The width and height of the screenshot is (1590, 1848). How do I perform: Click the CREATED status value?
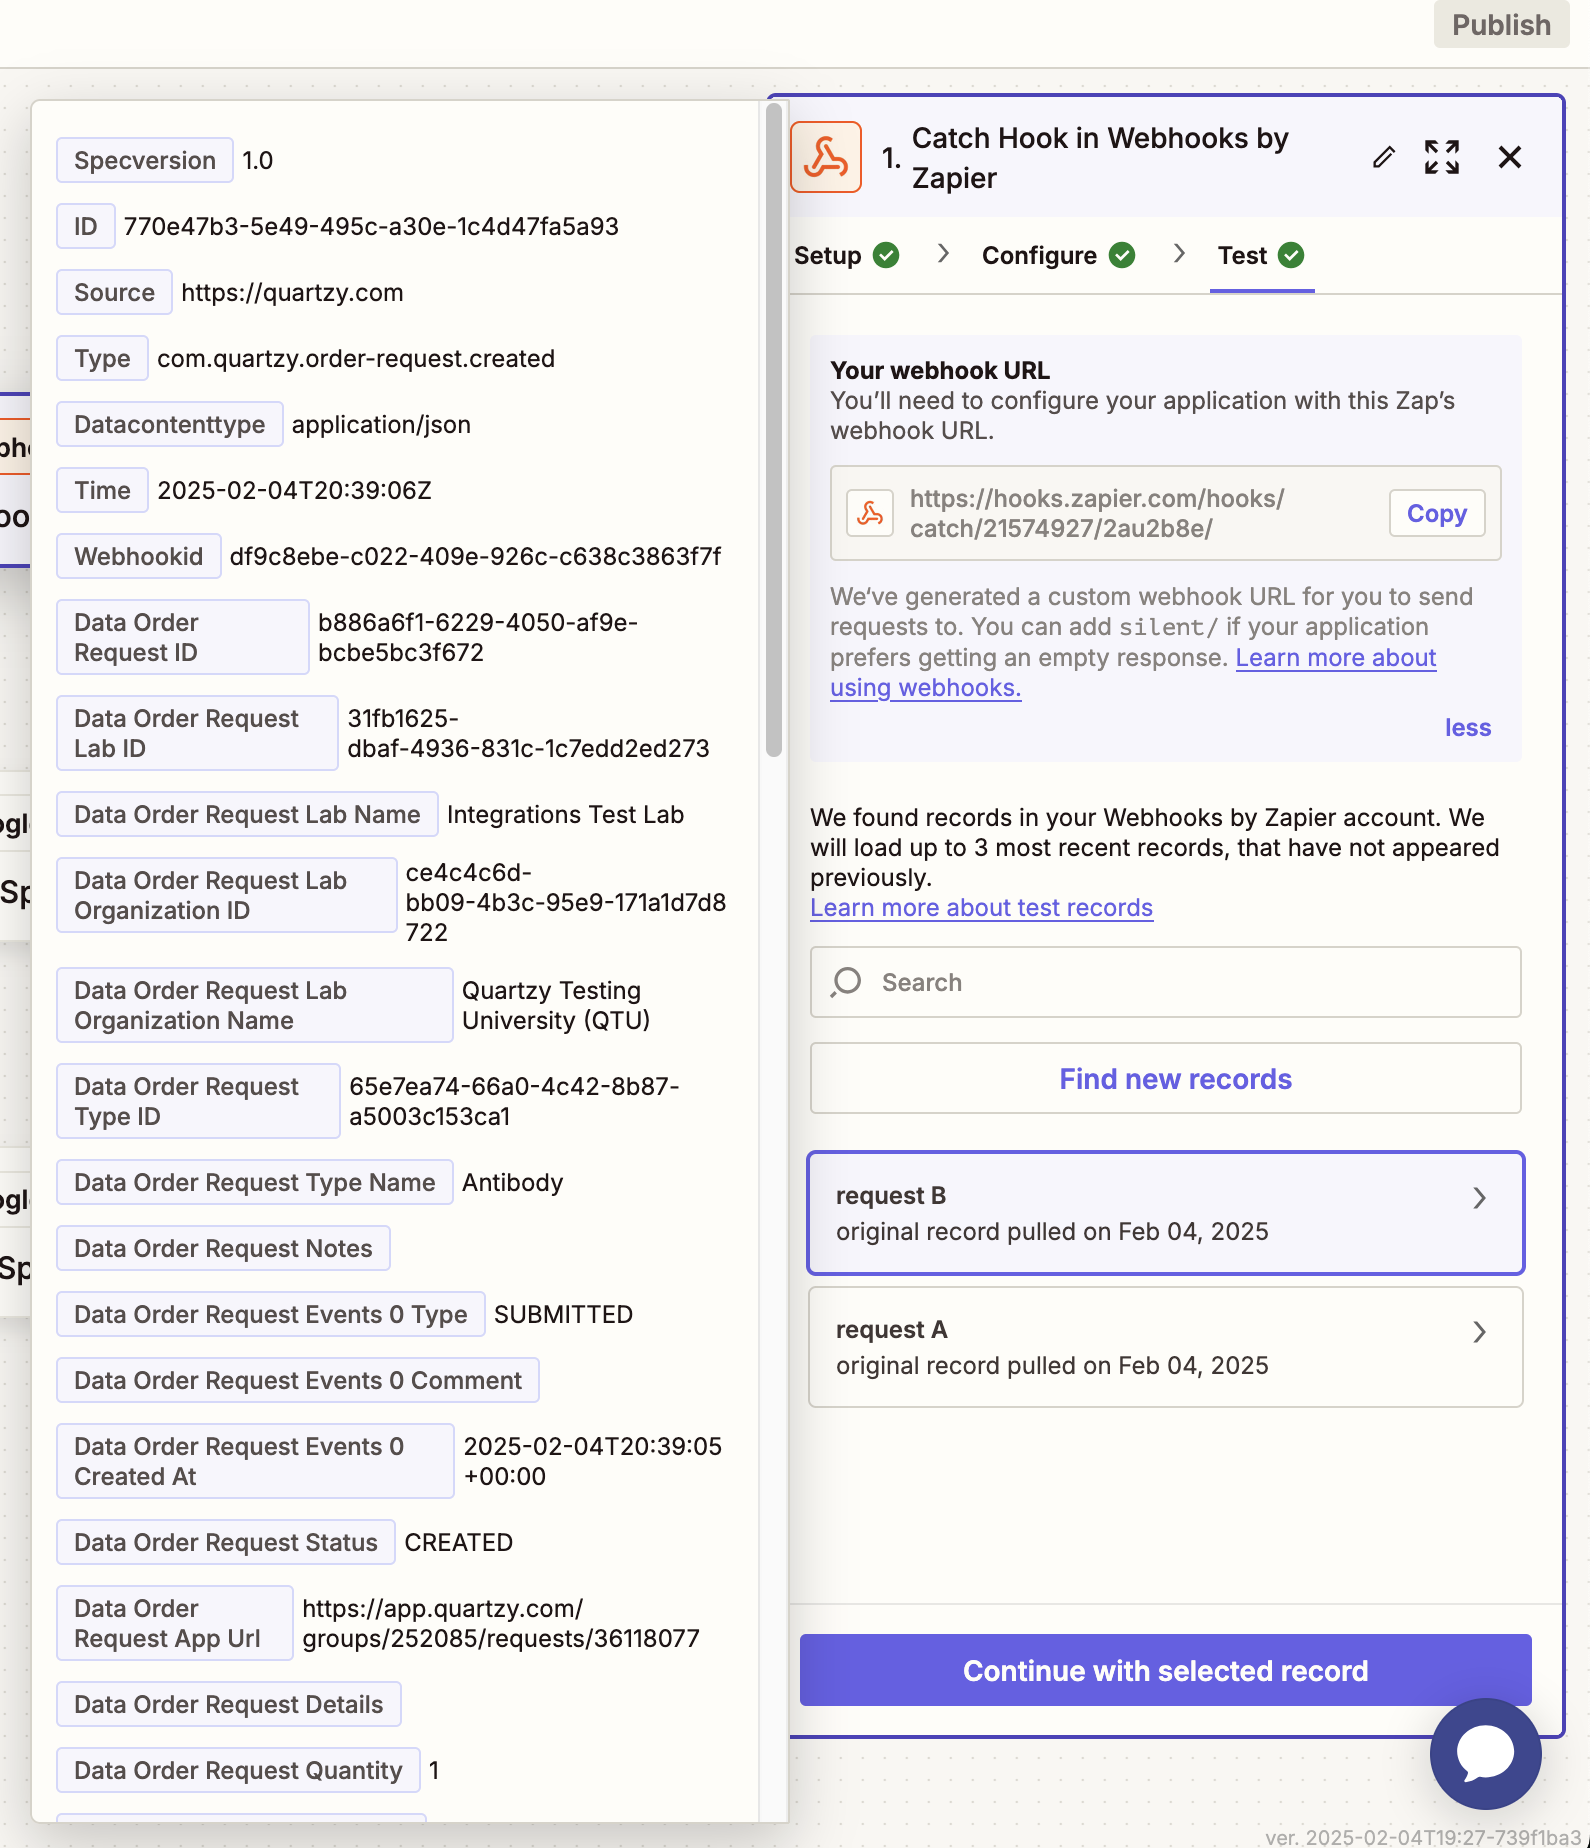pyautogui.click(x=458, y=1542)
